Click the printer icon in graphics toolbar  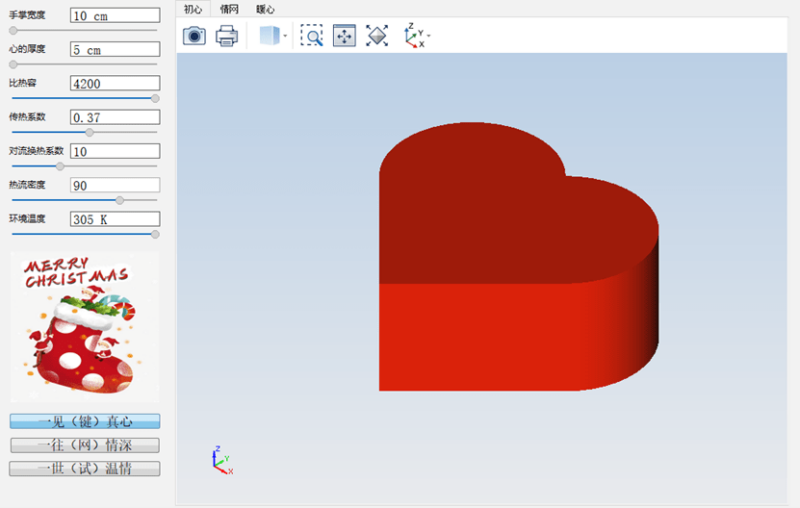click(227, 36)
